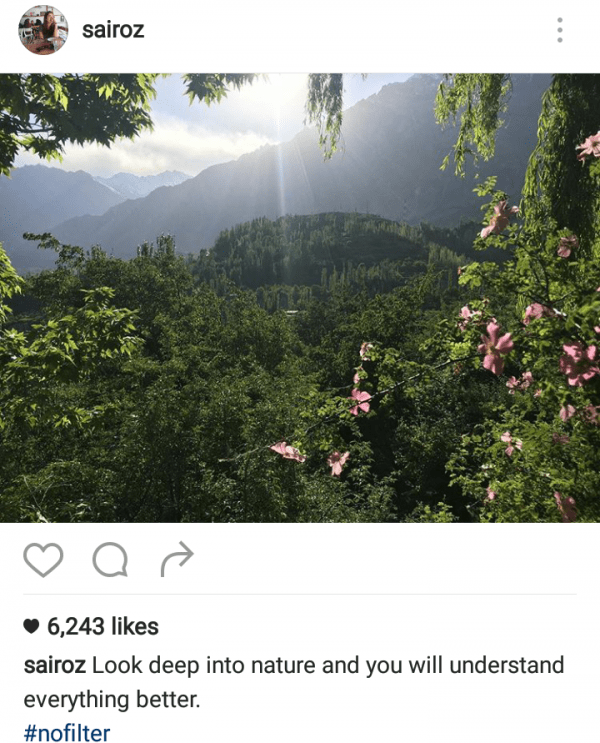Open the #nofilter hashtag
Viewport: 600px width, 743px height.
click(67, 733)
